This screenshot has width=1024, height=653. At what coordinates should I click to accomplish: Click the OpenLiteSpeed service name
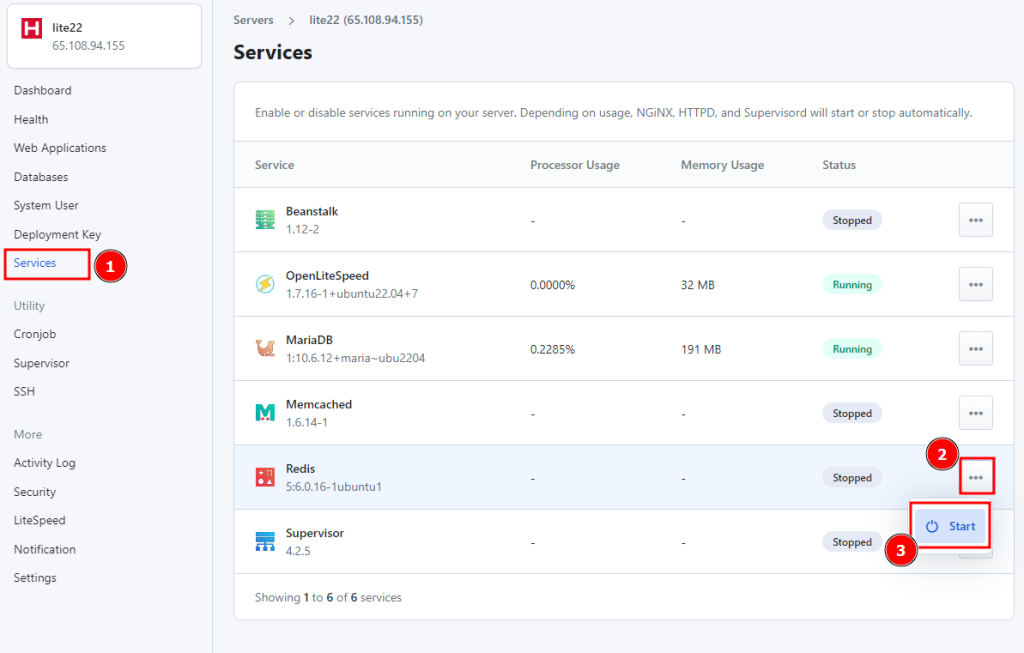coord(327,276)
